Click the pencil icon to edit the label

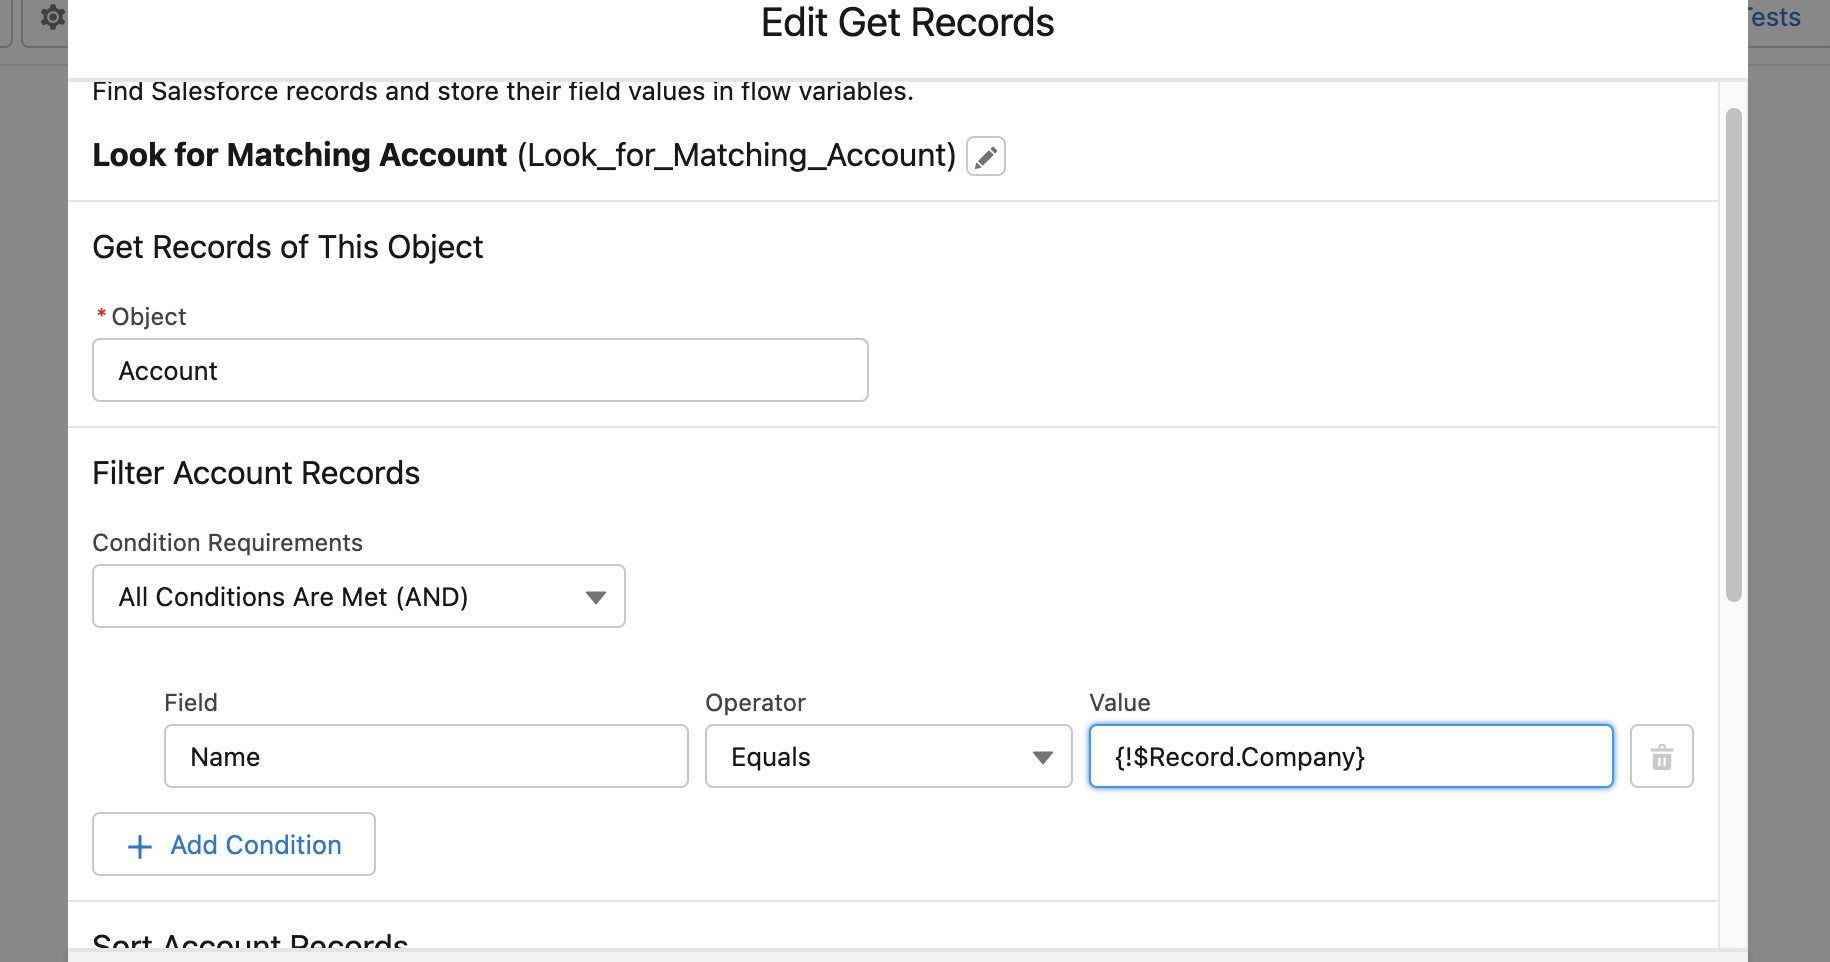(985, 156)
